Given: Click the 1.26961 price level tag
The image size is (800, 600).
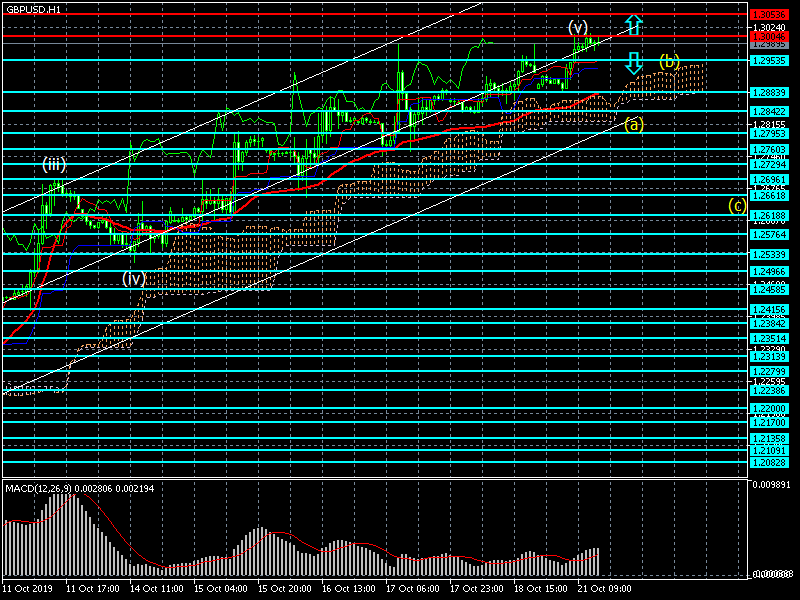Looking at the screenshot, I should 770,180.
